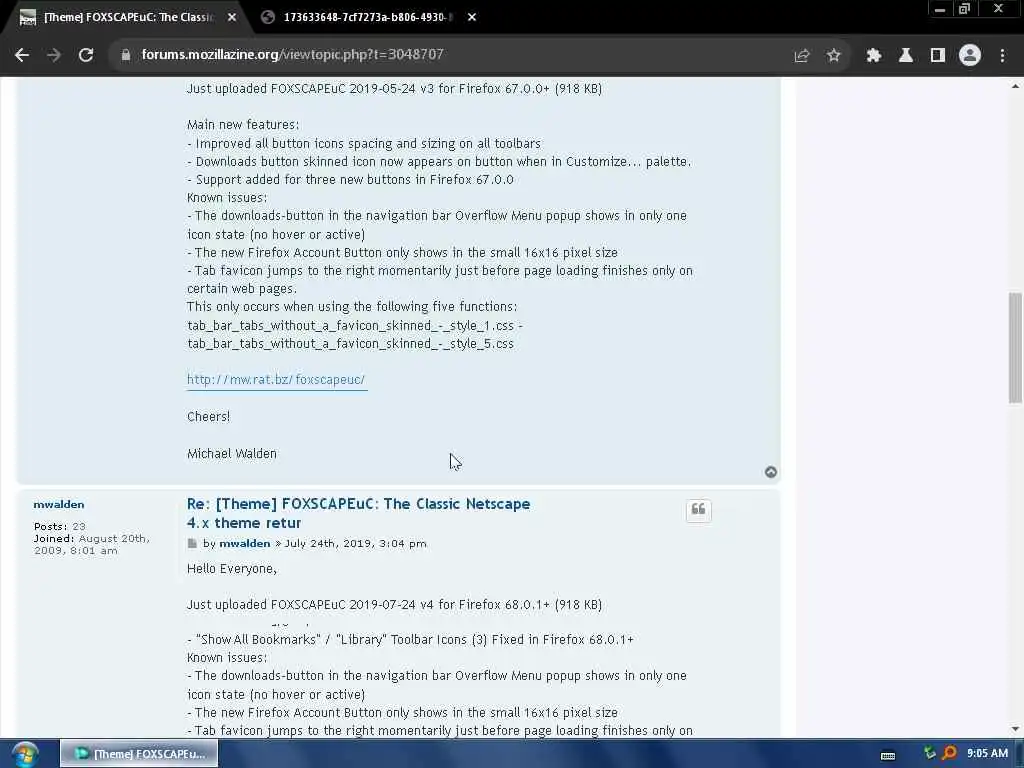Go back to the previous page
The width and height of the screenshot is (1024, 768).
[22, 55]
